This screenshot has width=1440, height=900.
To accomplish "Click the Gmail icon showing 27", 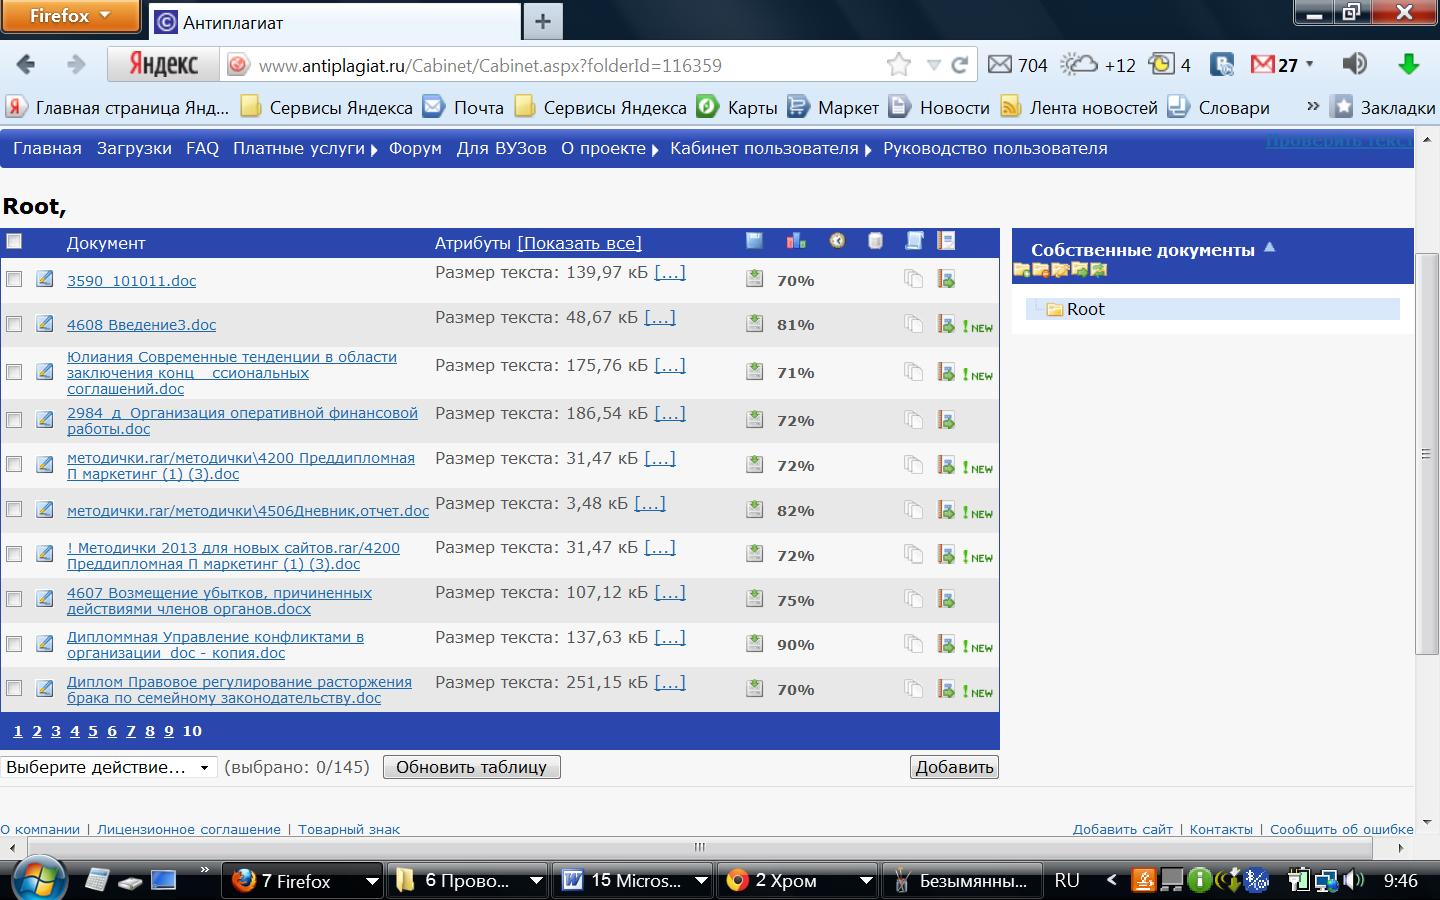I will click(x=1262, y=64).
